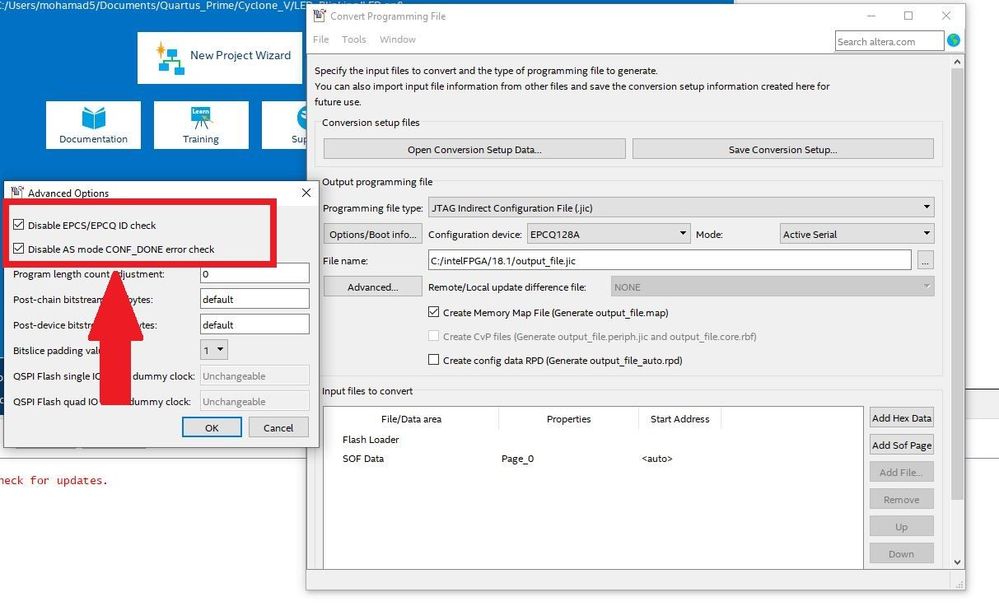Click the Post-device bitstream field

(255, 324)
